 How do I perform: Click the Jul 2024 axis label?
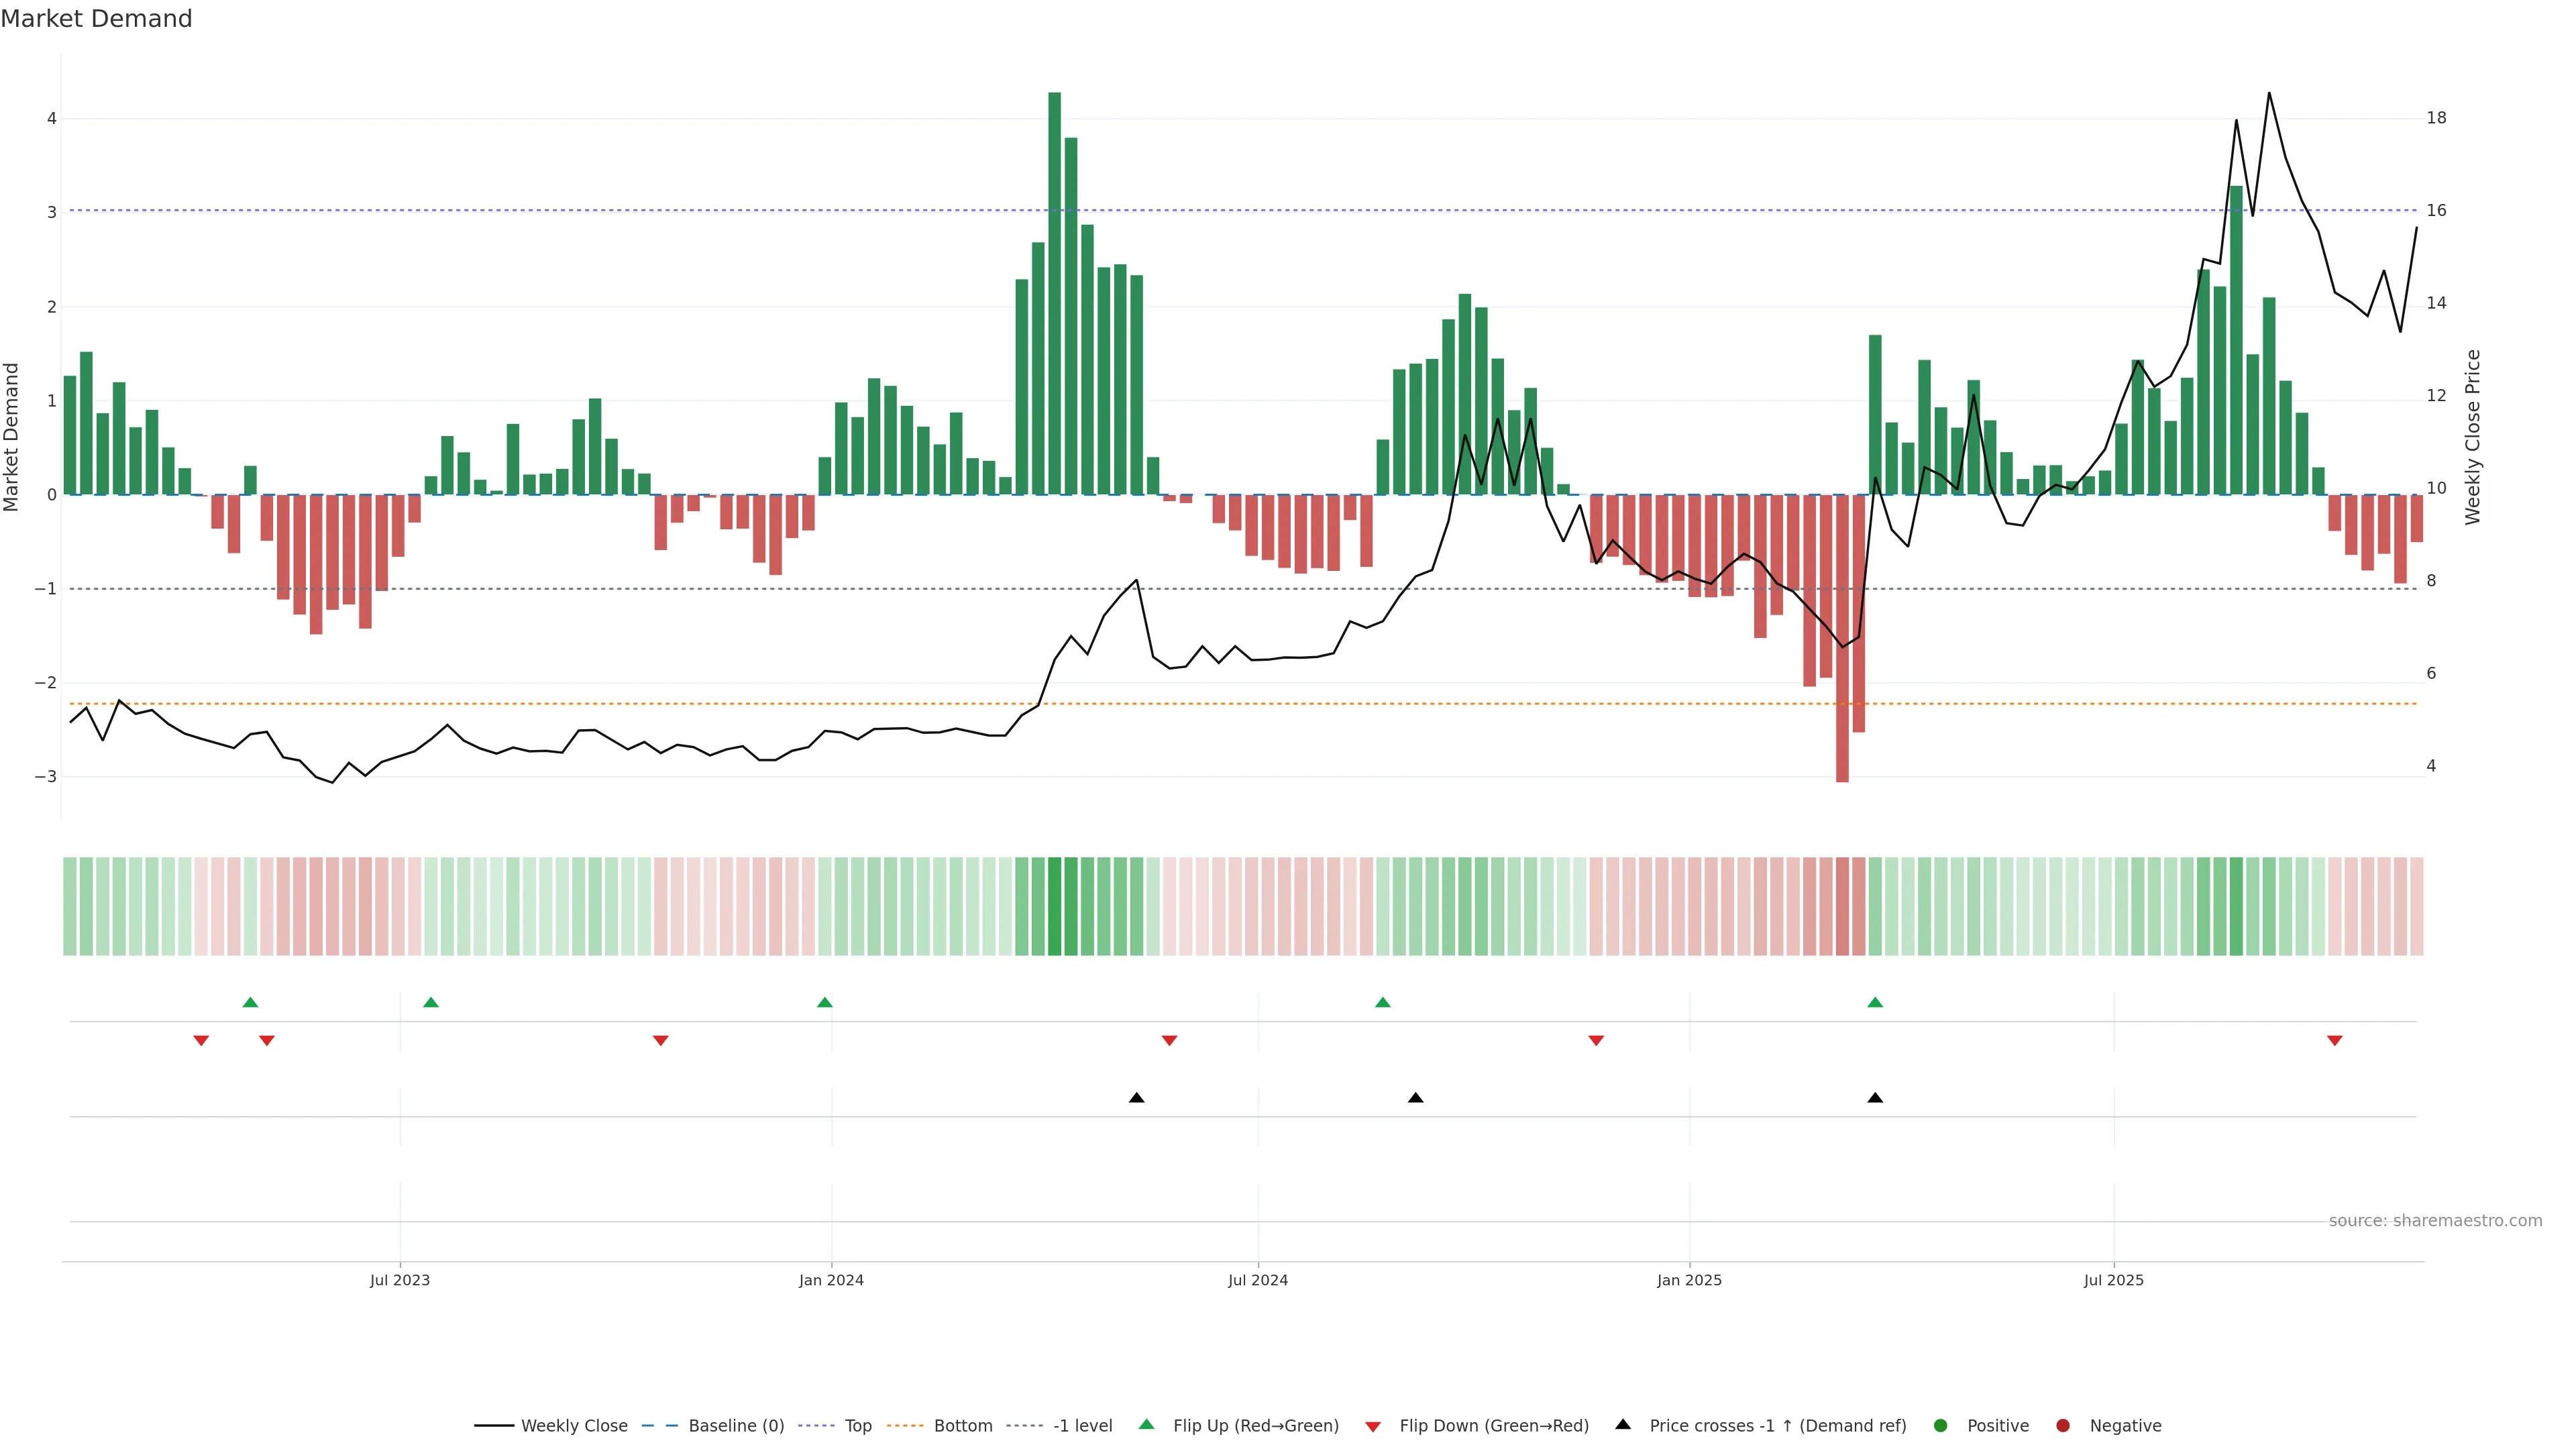coord(1258,1280)
